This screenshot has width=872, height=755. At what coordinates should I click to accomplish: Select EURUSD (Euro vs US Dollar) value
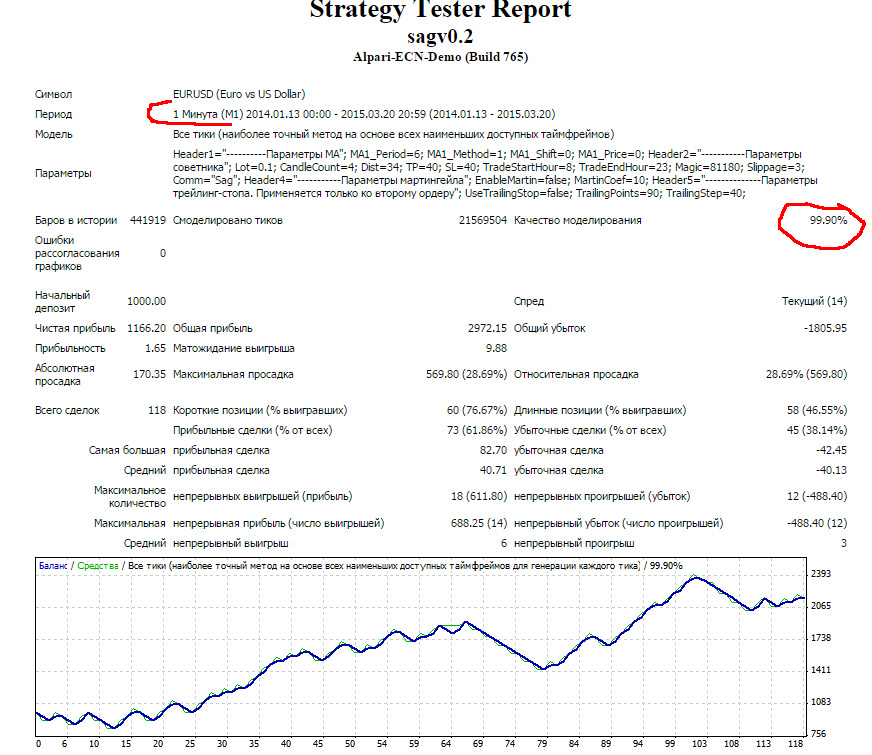[x=239, y=94]
